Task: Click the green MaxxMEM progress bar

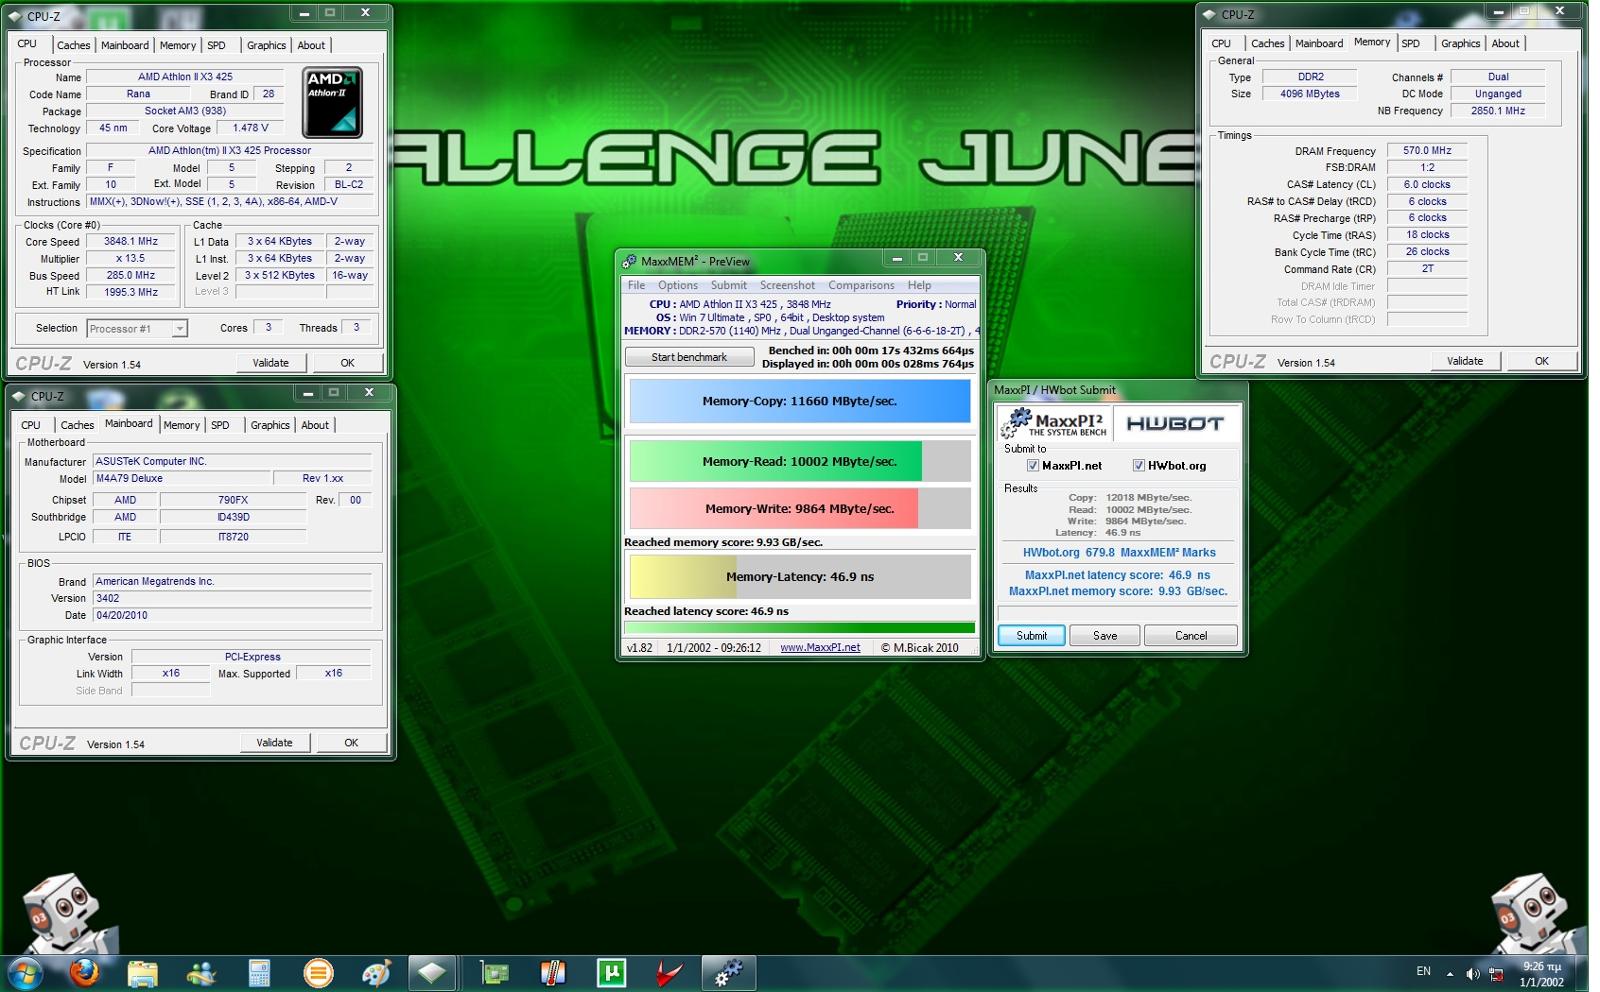Action: pos(799,627)
